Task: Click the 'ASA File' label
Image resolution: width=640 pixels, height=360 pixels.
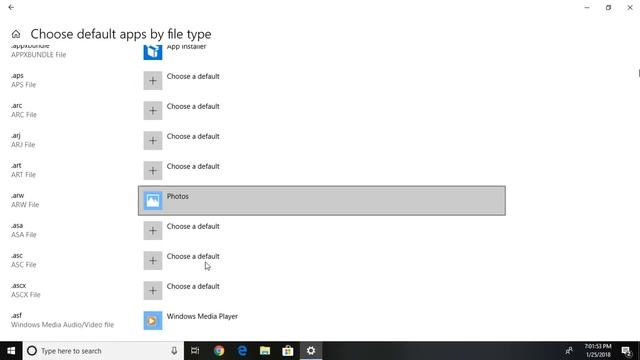Action: 24,235
